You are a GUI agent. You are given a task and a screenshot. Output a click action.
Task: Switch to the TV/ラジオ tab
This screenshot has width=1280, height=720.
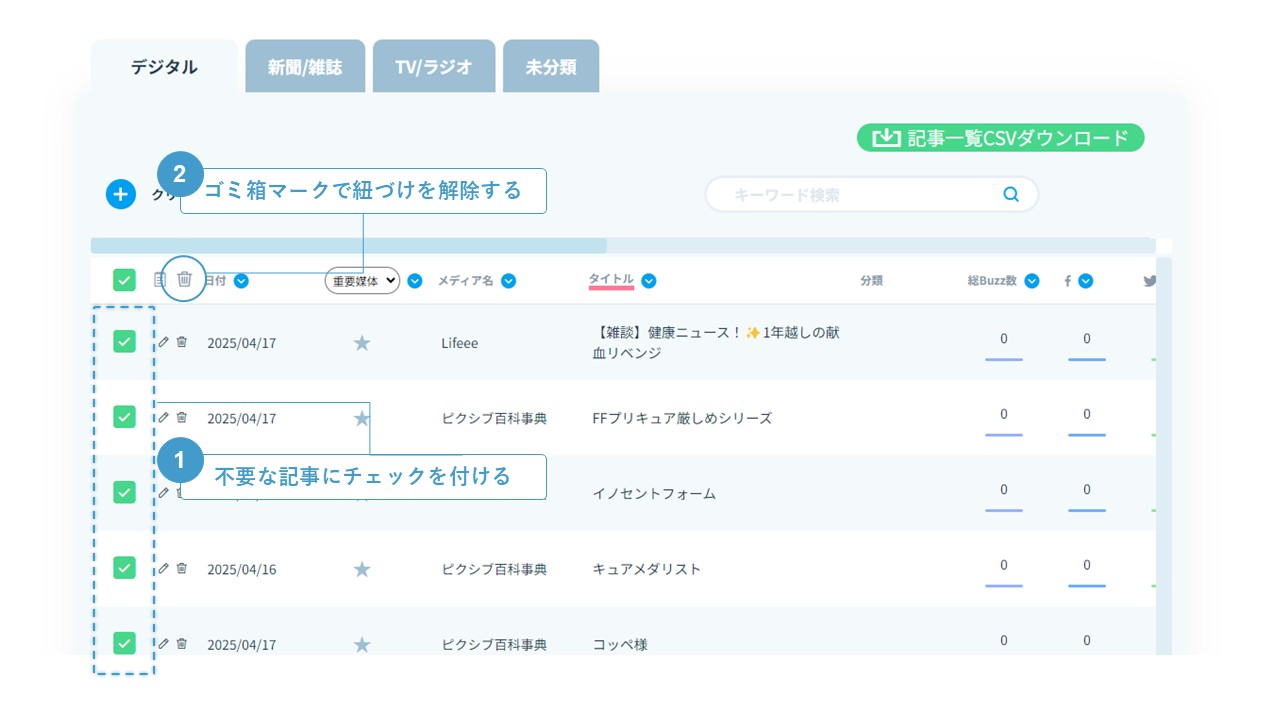click(x=433, y=67)
